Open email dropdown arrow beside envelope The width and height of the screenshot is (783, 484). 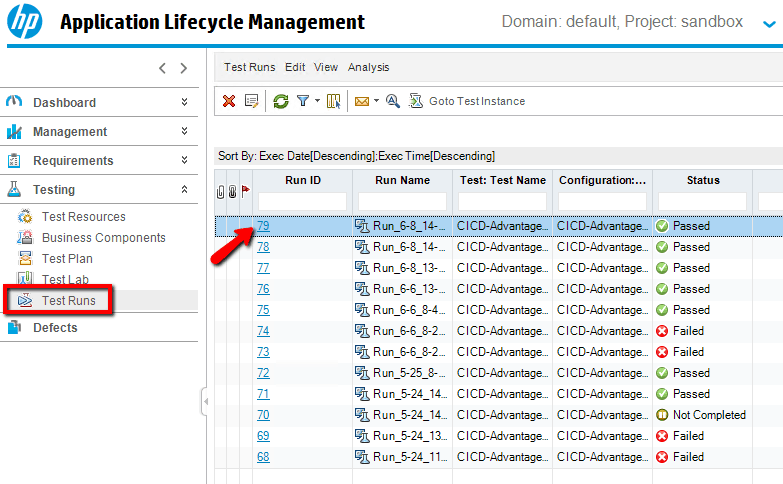click(x=377, y=101)
